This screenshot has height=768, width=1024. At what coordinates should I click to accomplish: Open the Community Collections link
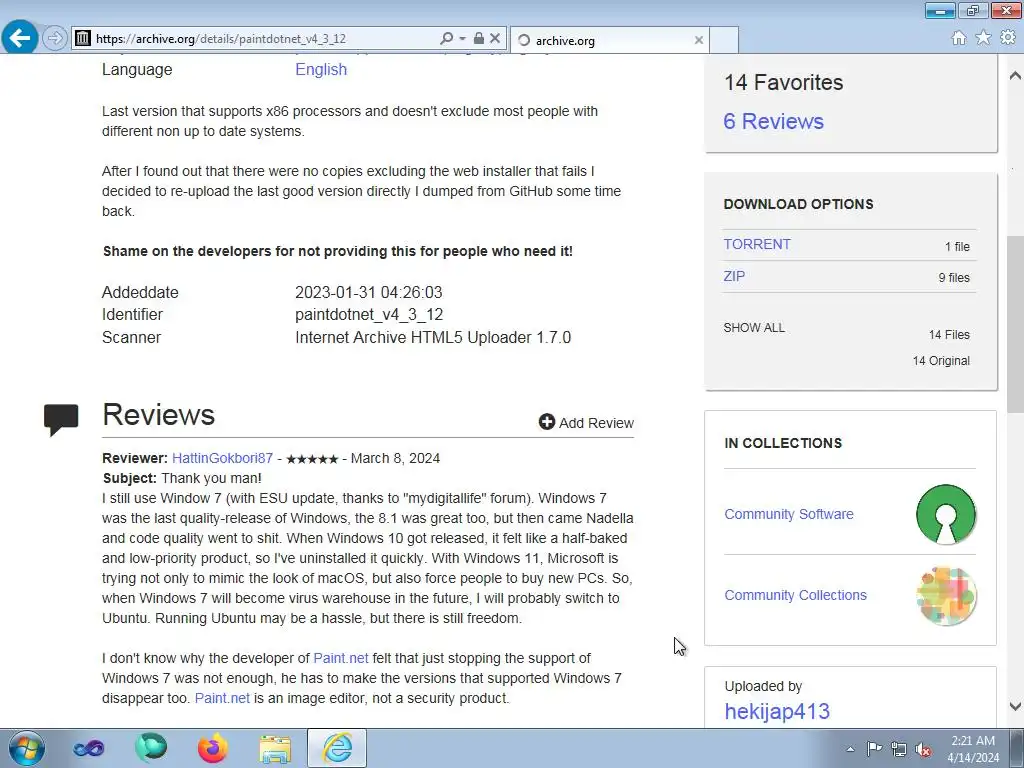point(795,595)
